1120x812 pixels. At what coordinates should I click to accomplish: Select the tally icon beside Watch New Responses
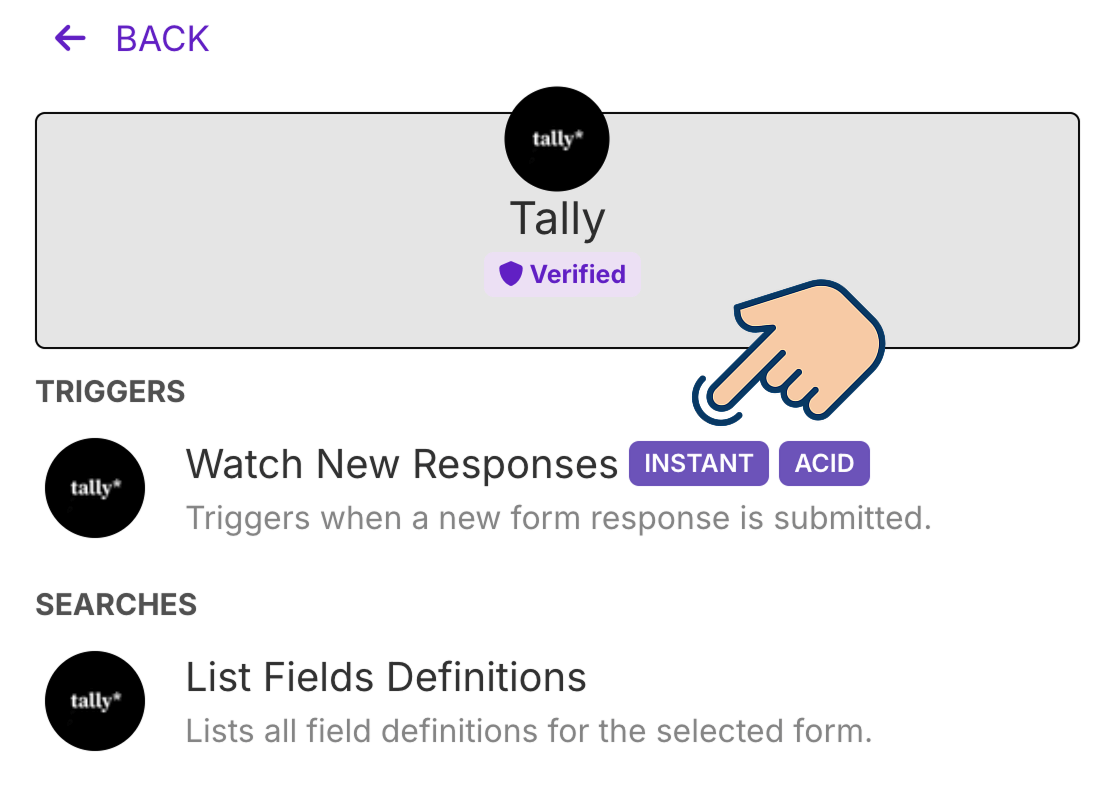[x=94, y=488]
